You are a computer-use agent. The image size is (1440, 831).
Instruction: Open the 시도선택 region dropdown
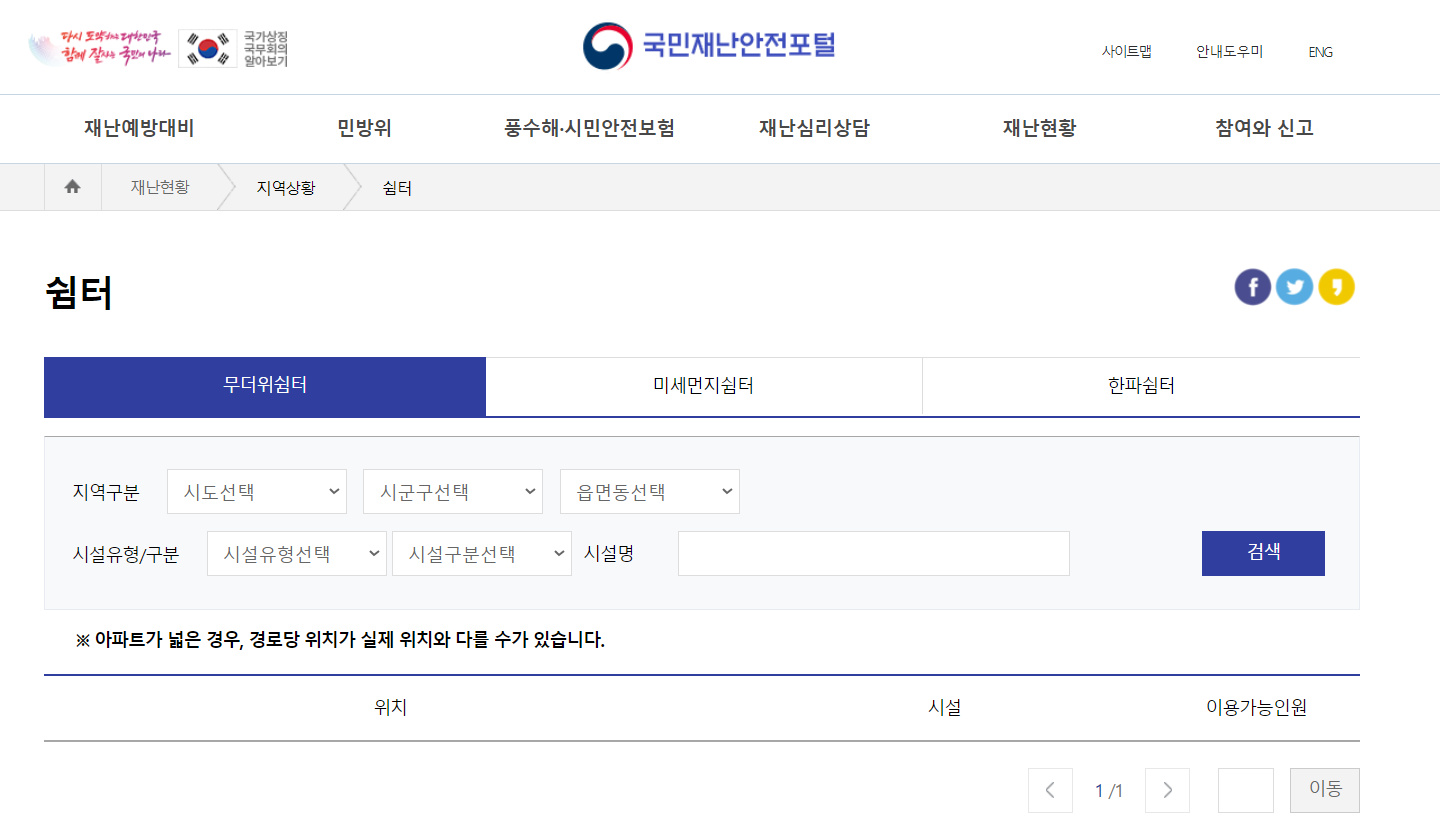[257, 491]
